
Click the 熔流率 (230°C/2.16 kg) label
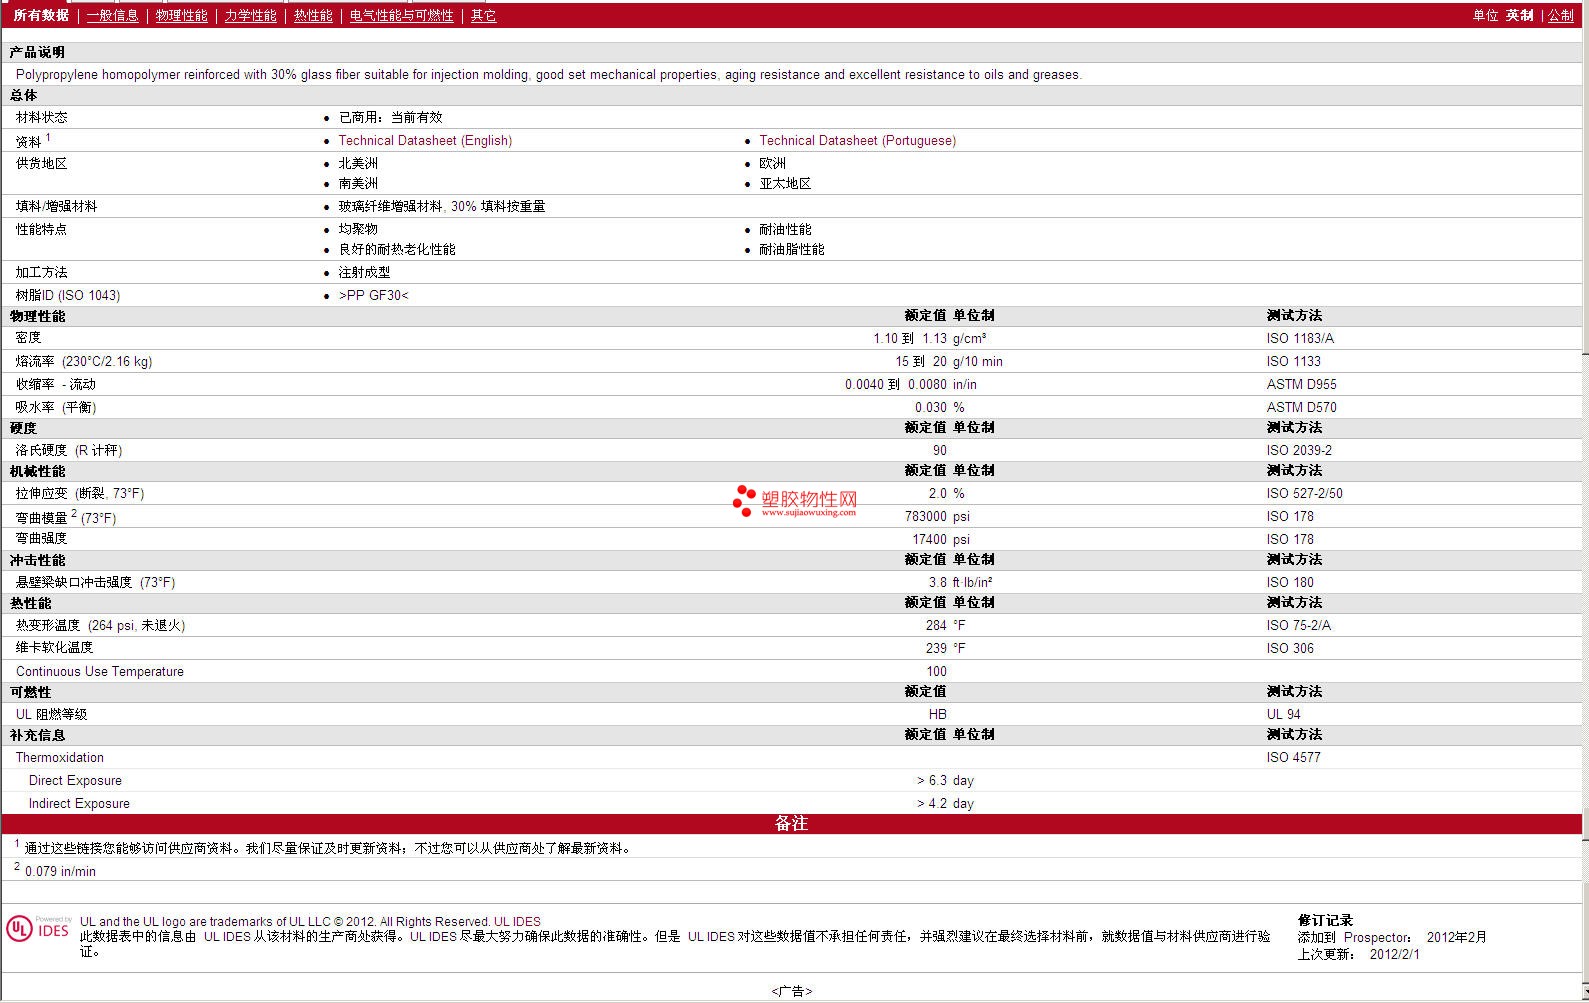click(x=84, y=362)
